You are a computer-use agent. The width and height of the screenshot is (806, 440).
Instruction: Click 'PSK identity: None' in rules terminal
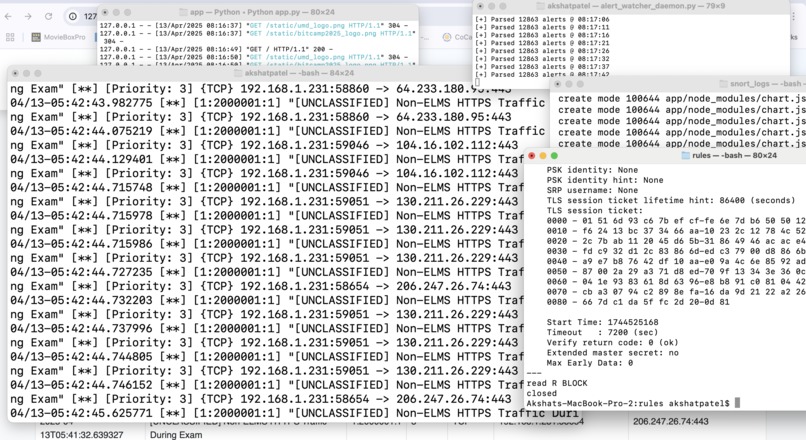tap(592, 170)
